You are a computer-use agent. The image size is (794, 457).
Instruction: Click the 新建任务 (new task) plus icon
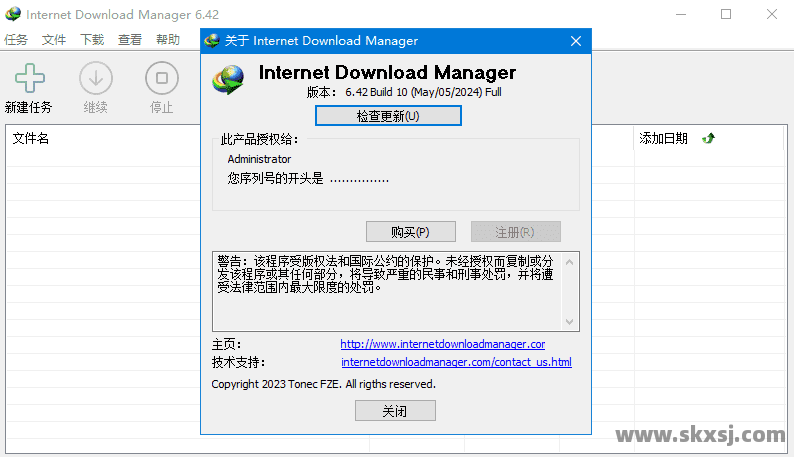[29, 78]
